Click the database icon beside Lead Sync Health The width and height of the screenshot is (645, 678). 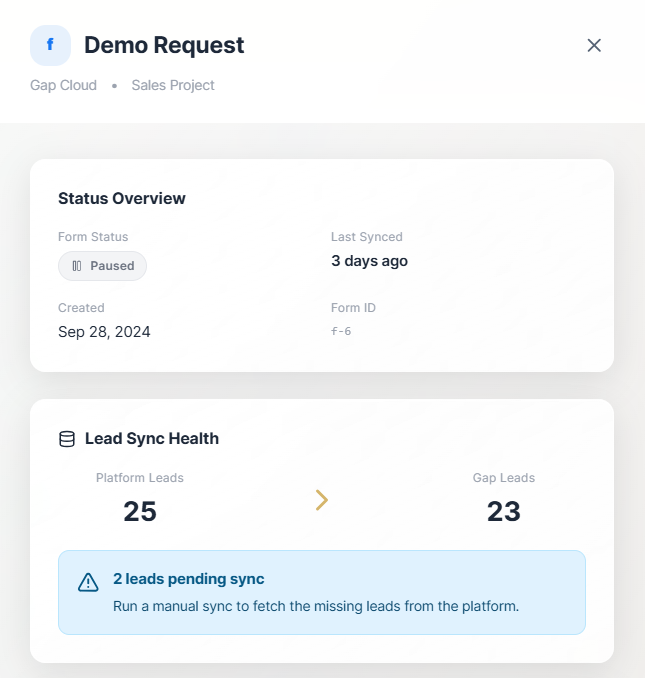coord(67,439)
